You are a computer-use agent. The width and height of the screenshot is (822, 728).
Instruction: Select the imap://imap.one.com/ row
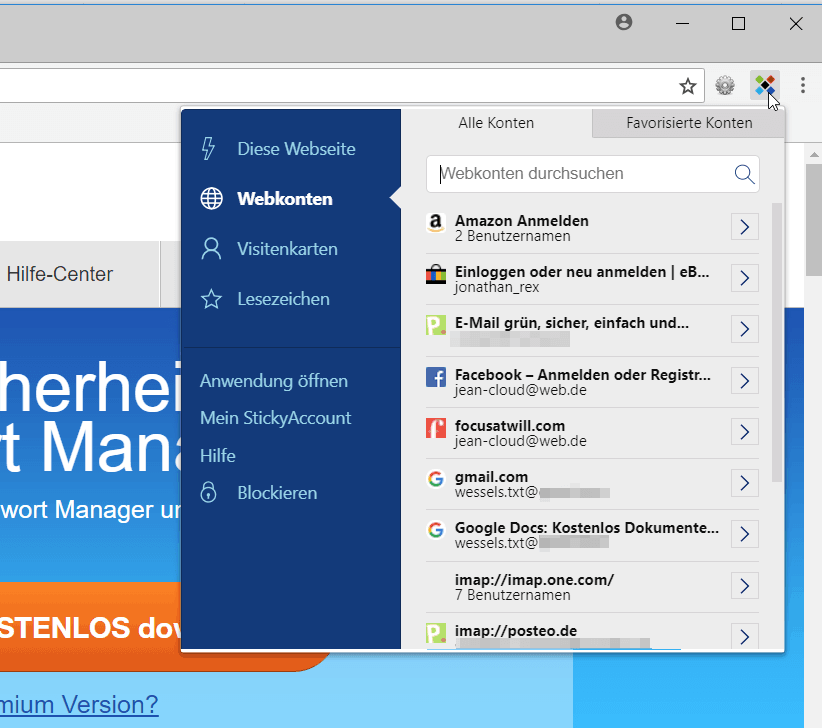click(592, 587)
